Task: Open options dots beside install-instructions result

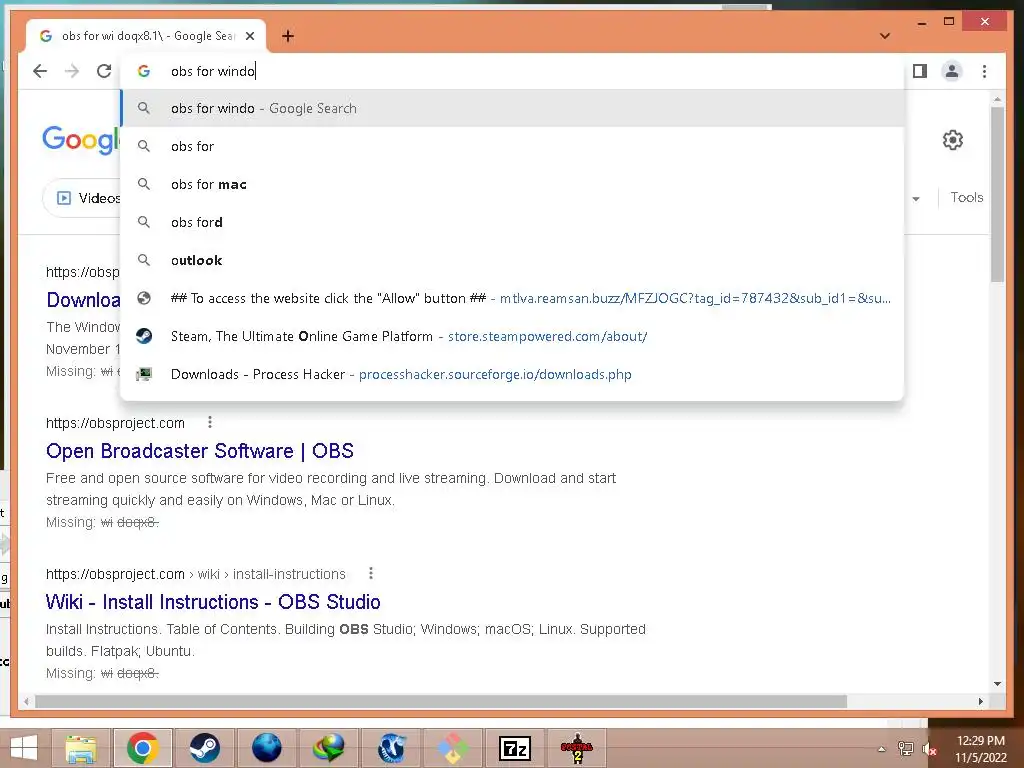Action: [x=371, y=573]
